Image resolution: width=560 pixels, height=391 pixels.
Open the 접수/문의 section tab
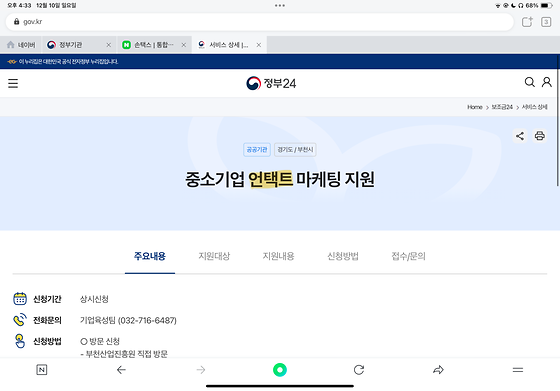pos(408,256)
